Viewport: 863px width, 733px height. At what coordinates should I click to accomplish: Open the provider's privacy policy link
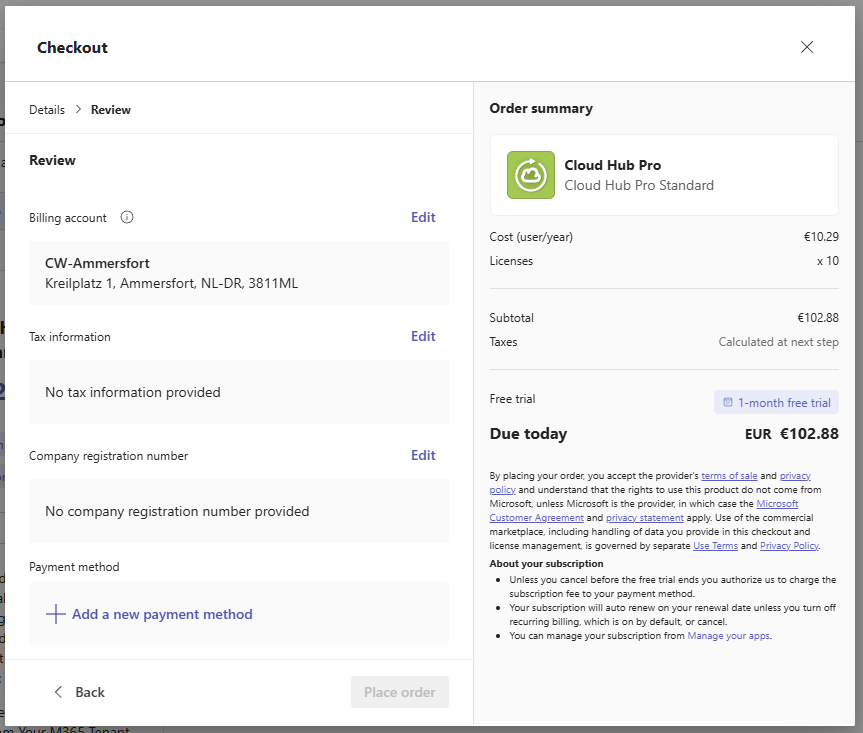pos(795,475)
